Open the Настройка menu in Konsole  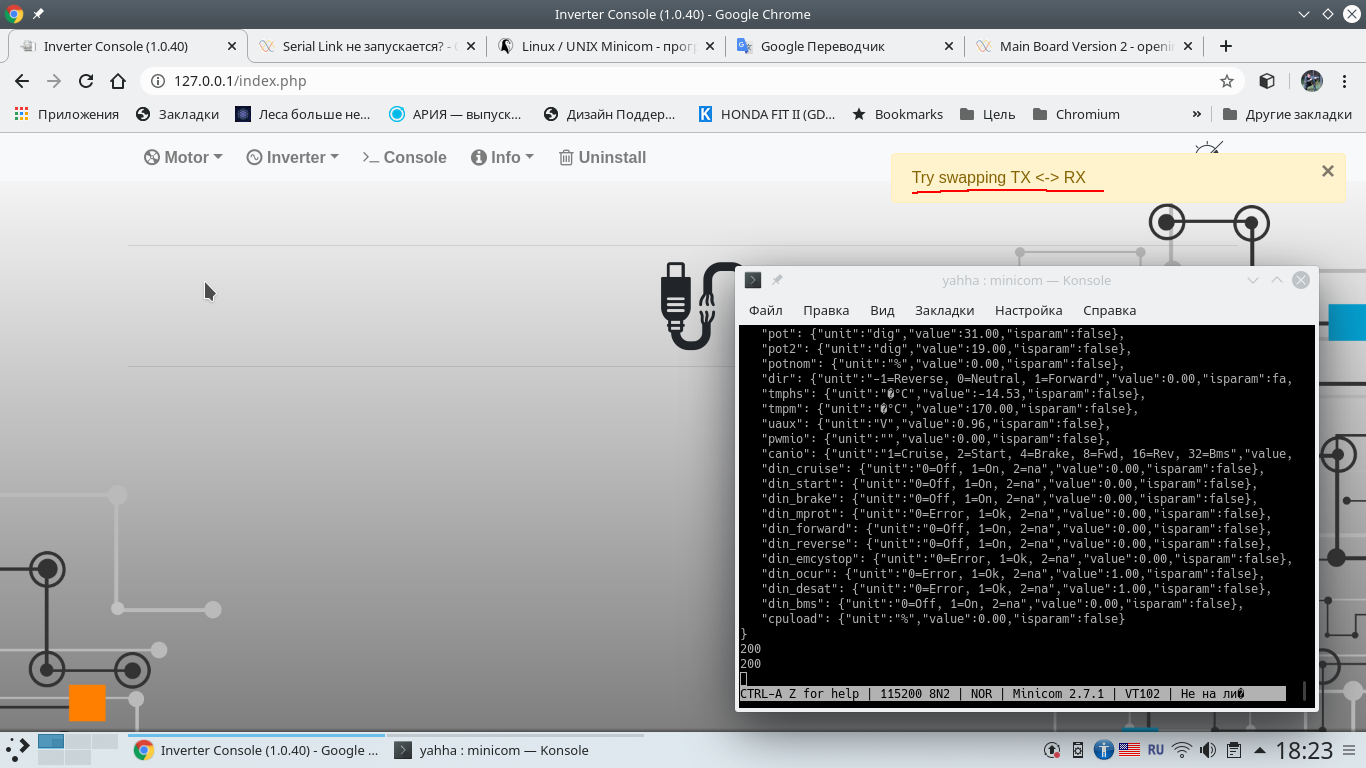click(x=1028, y=310)
